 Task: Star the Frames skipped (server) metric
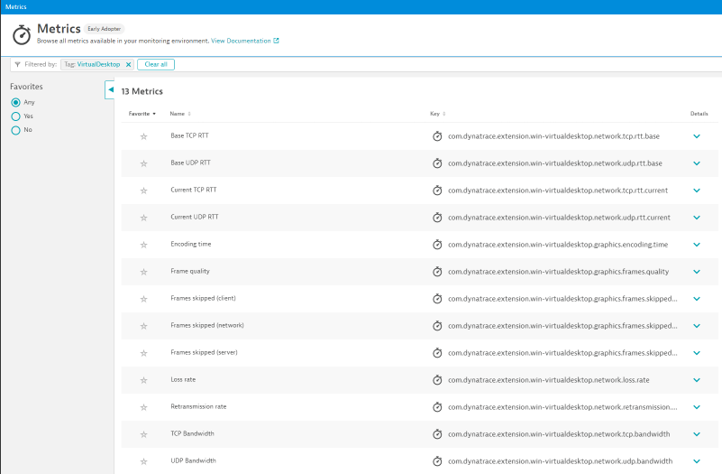(144, 353)
